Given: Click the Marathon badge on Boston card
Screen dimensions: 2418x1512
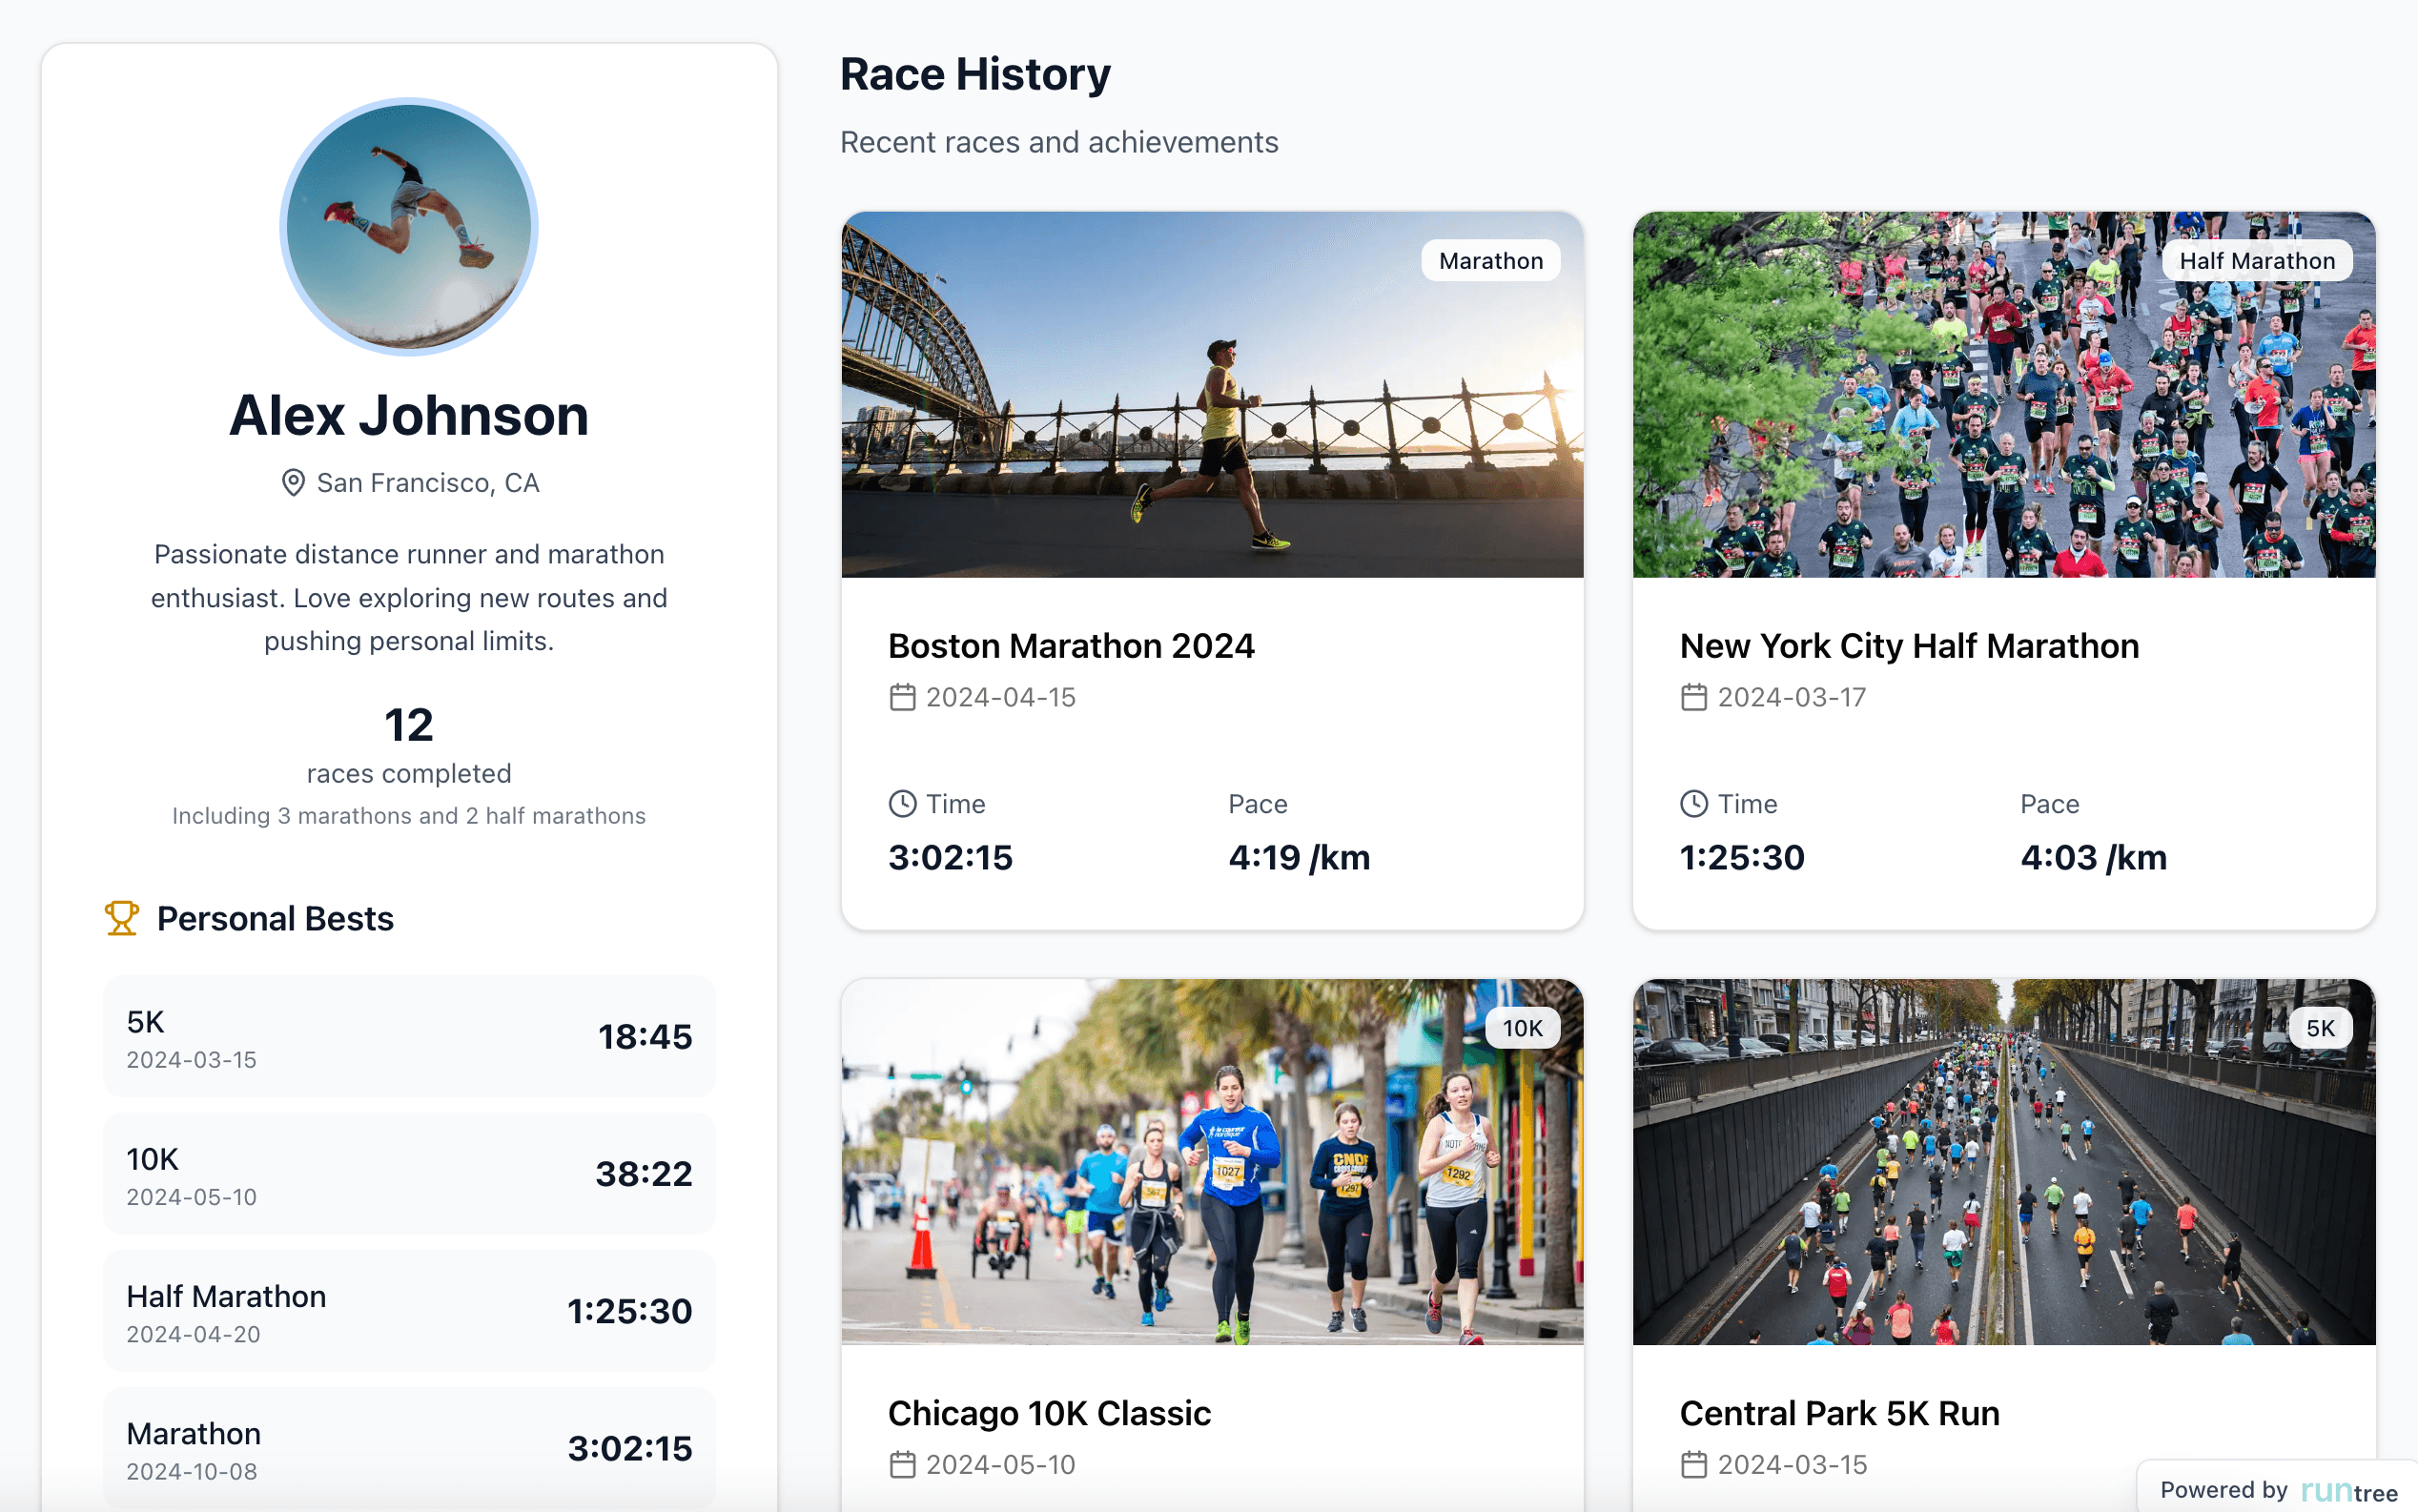Looking at the screenshot, I should pyautogui.click(x=1490, y=261).
